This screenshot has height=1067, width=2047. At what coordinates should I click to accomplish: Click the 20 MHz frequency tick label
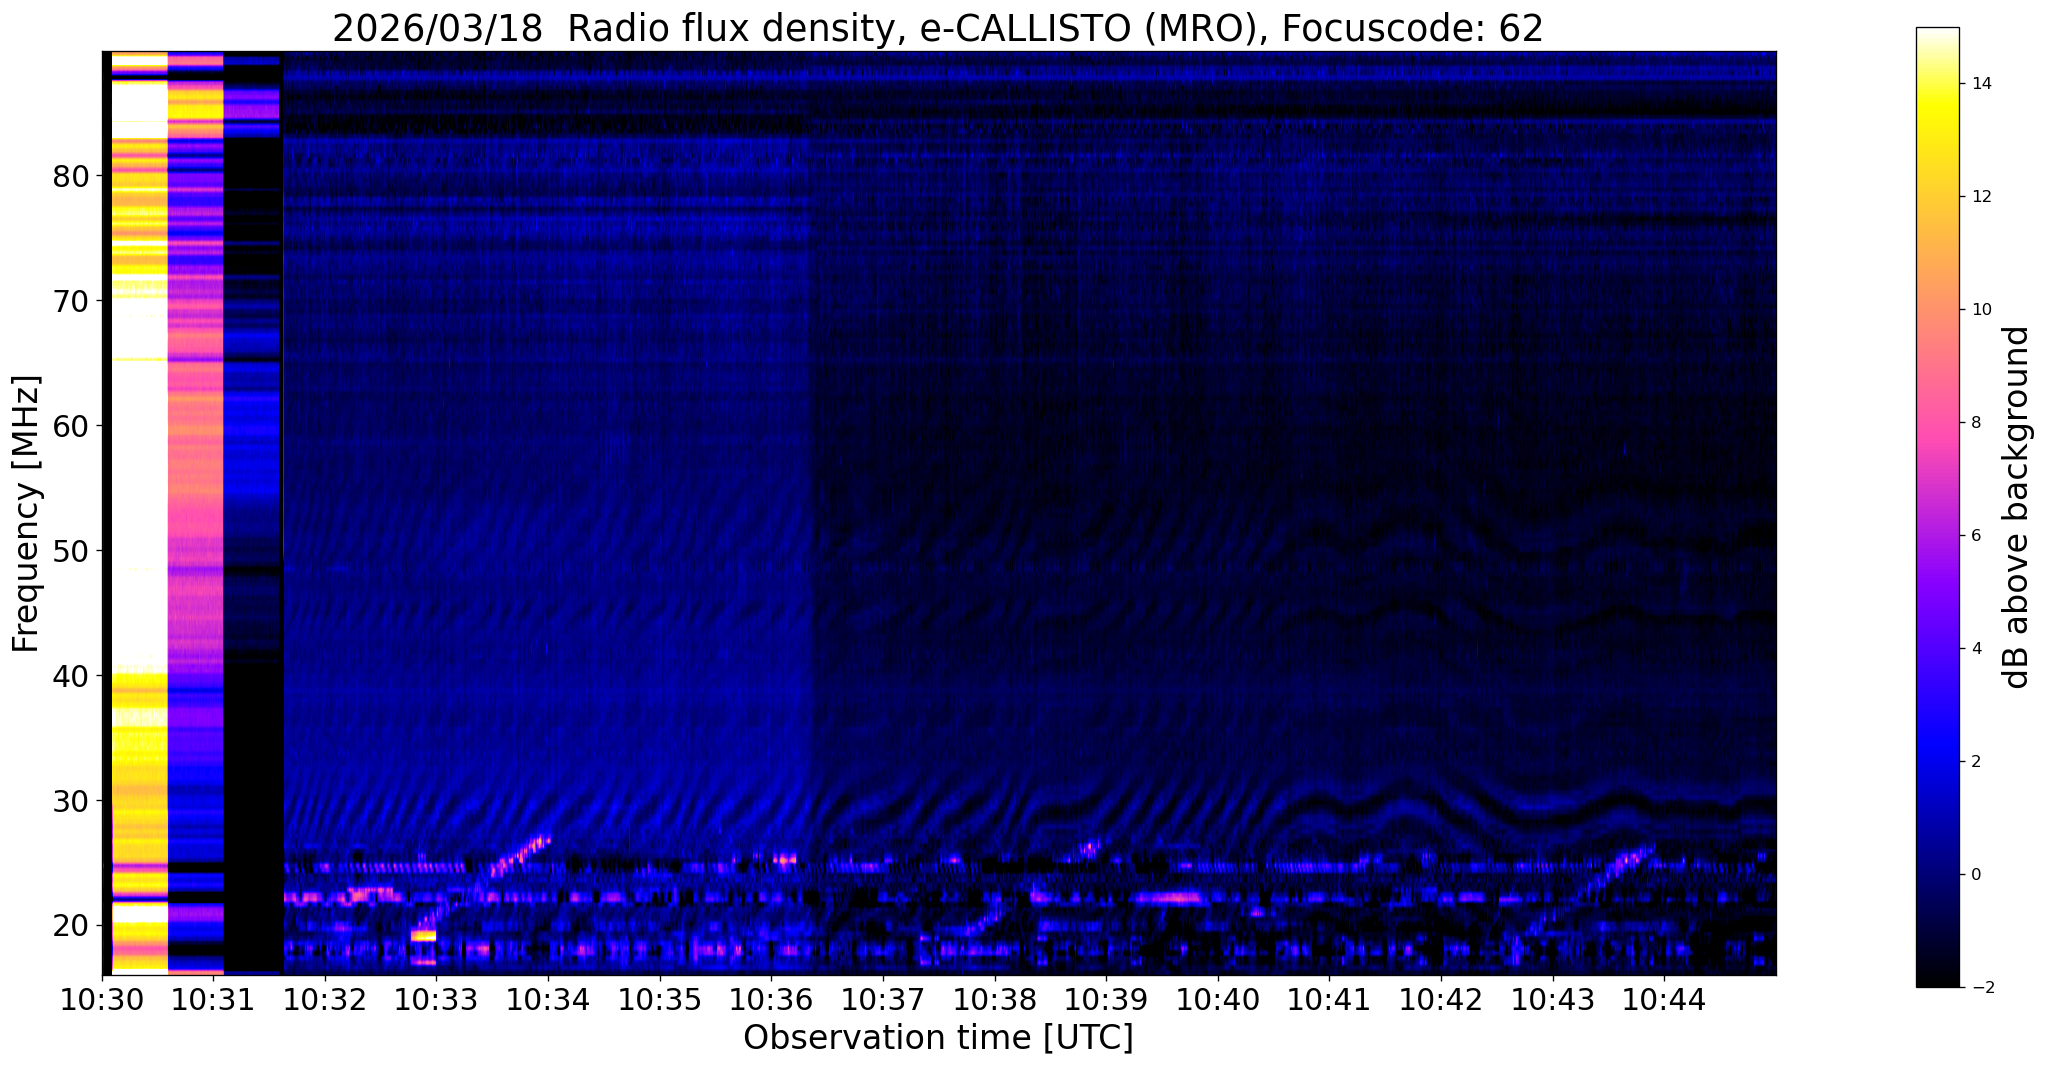71,926
